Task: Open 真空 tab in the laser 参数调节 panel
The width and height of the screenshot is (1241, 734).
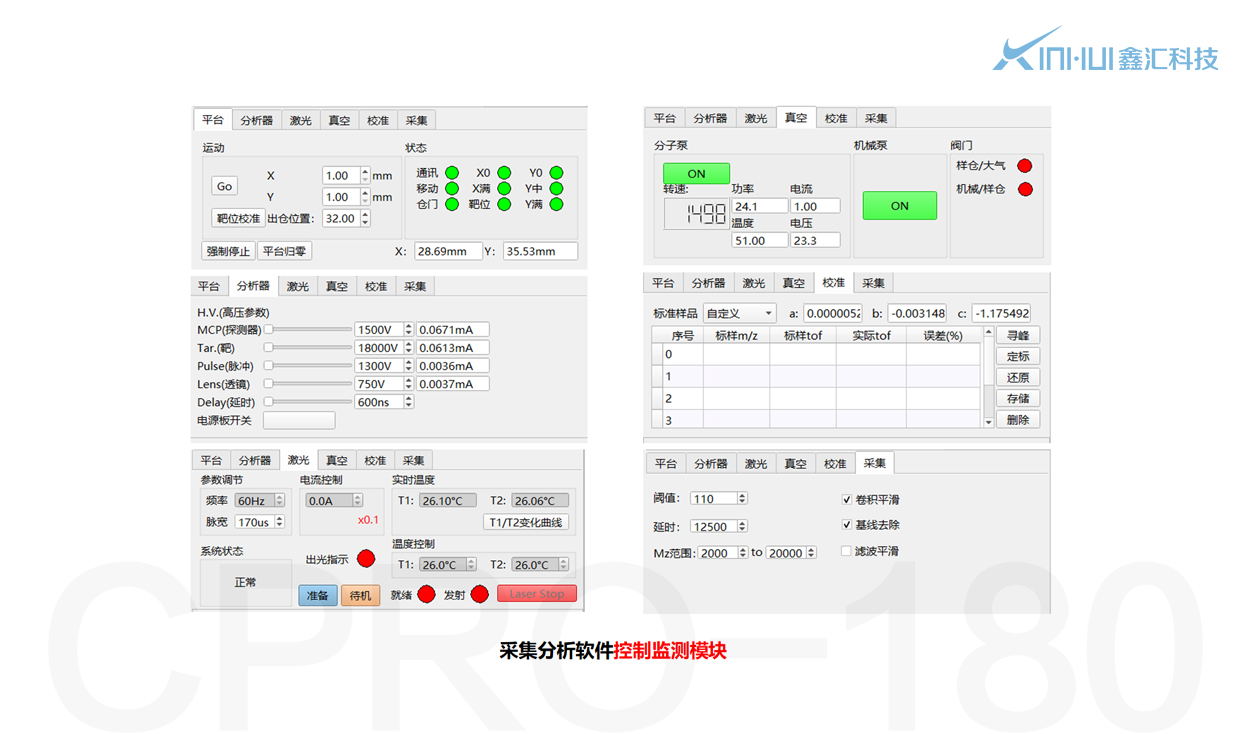Action: [337, 461]
